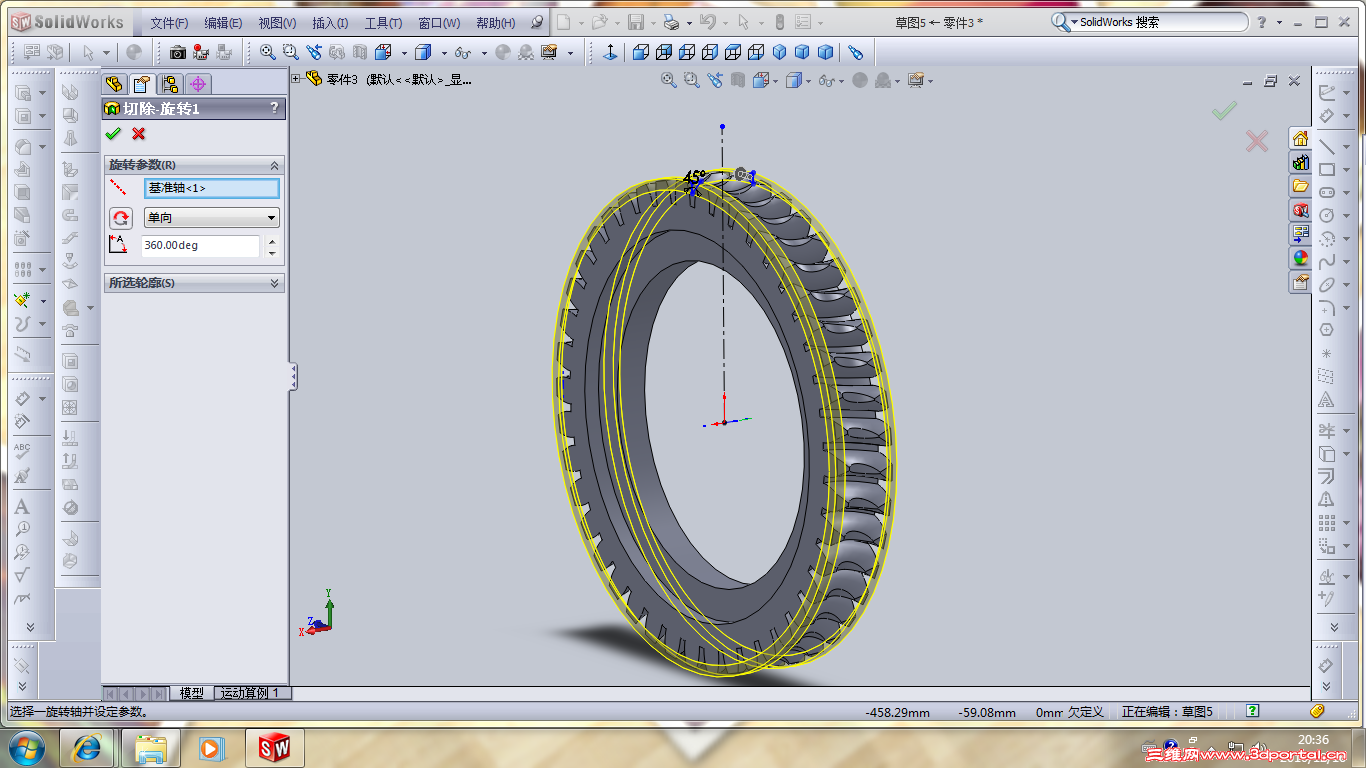Switch to the PropertyManager tab

click(x=142, y=84)
